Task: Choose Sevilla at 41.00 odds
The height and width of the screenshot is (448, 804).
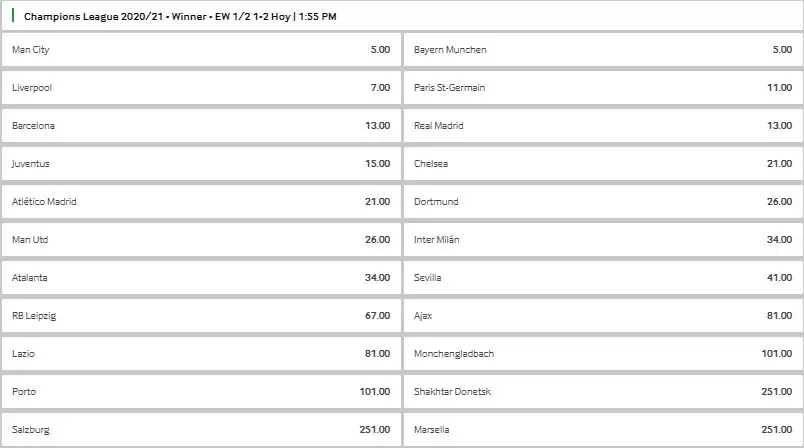Action: pyautogui.click(x=602, y=277)
